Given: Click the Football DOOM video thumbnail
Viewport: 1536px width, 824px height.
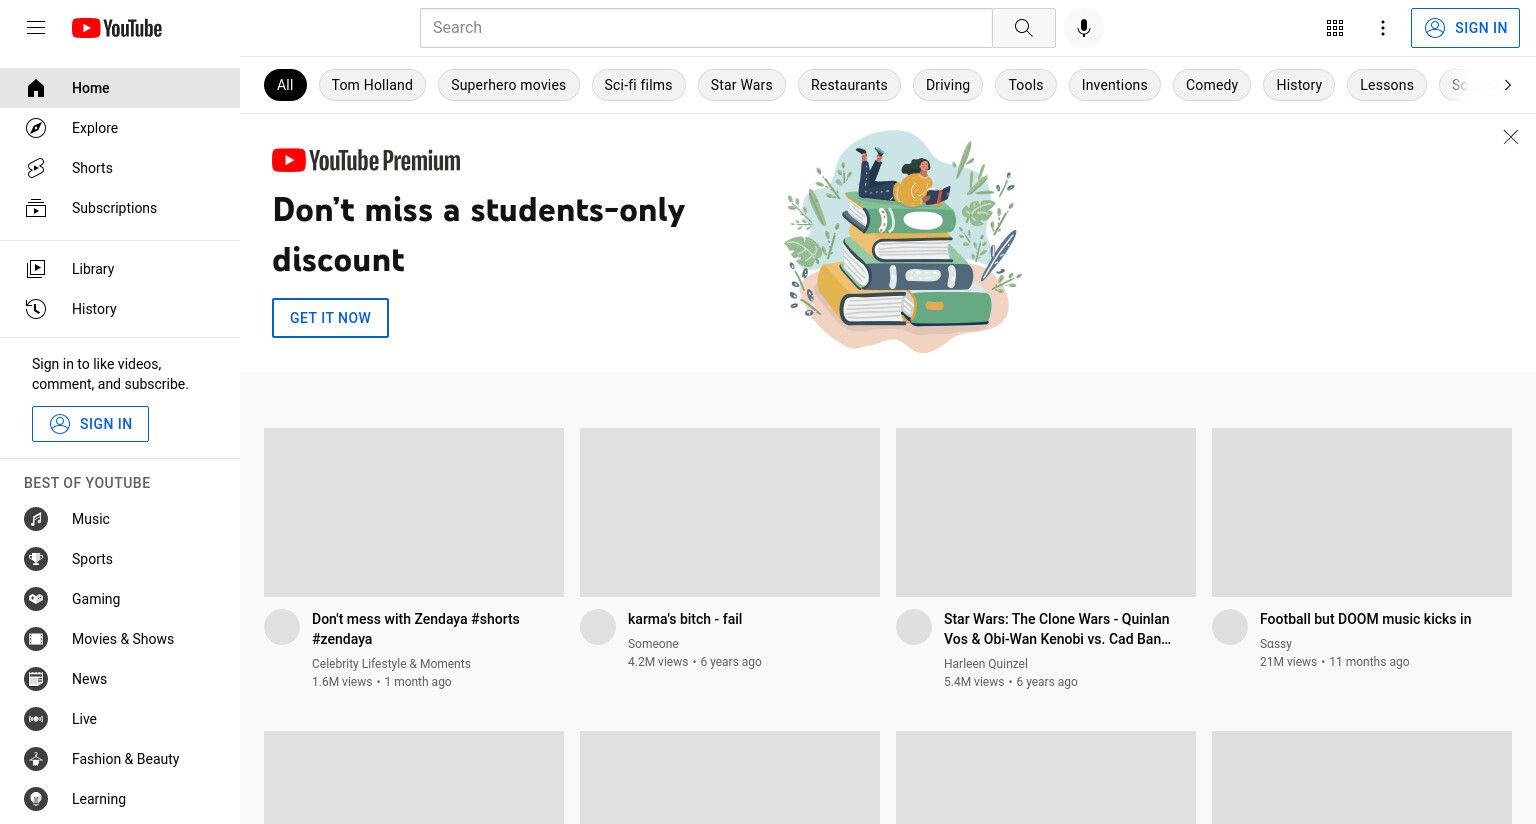Looking at the screenshot, I should coord(1362,512).
